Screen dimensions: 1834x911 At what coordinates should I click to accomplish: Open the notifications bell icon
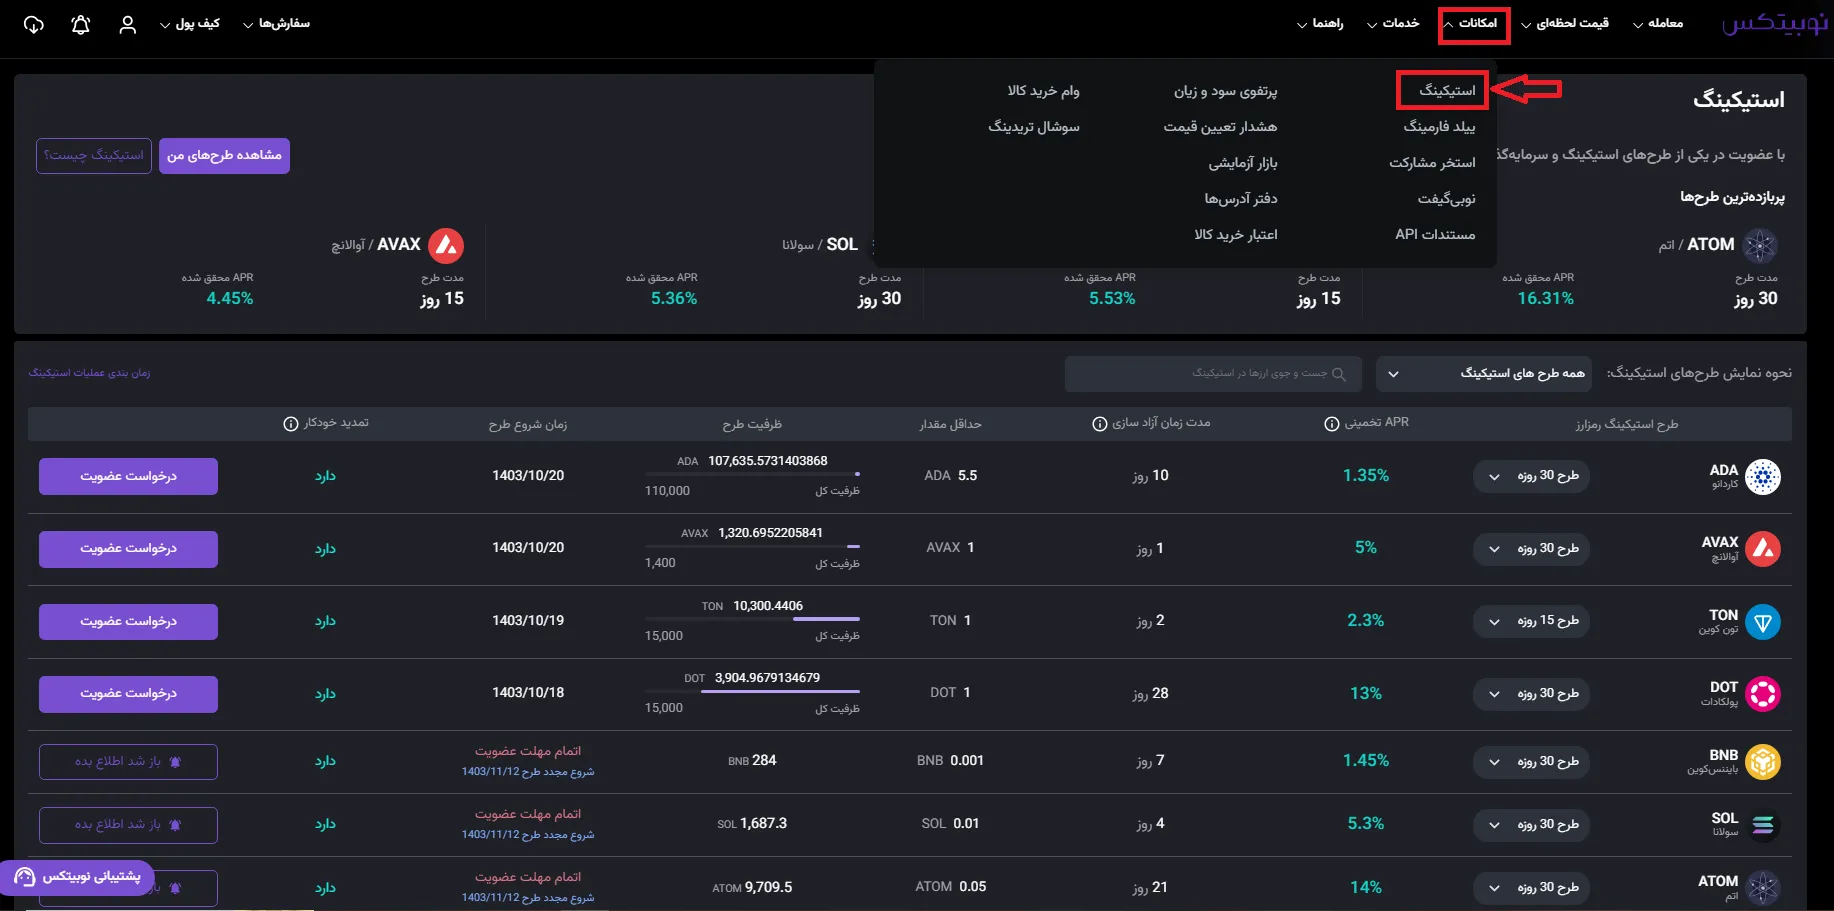click(80, 24)
